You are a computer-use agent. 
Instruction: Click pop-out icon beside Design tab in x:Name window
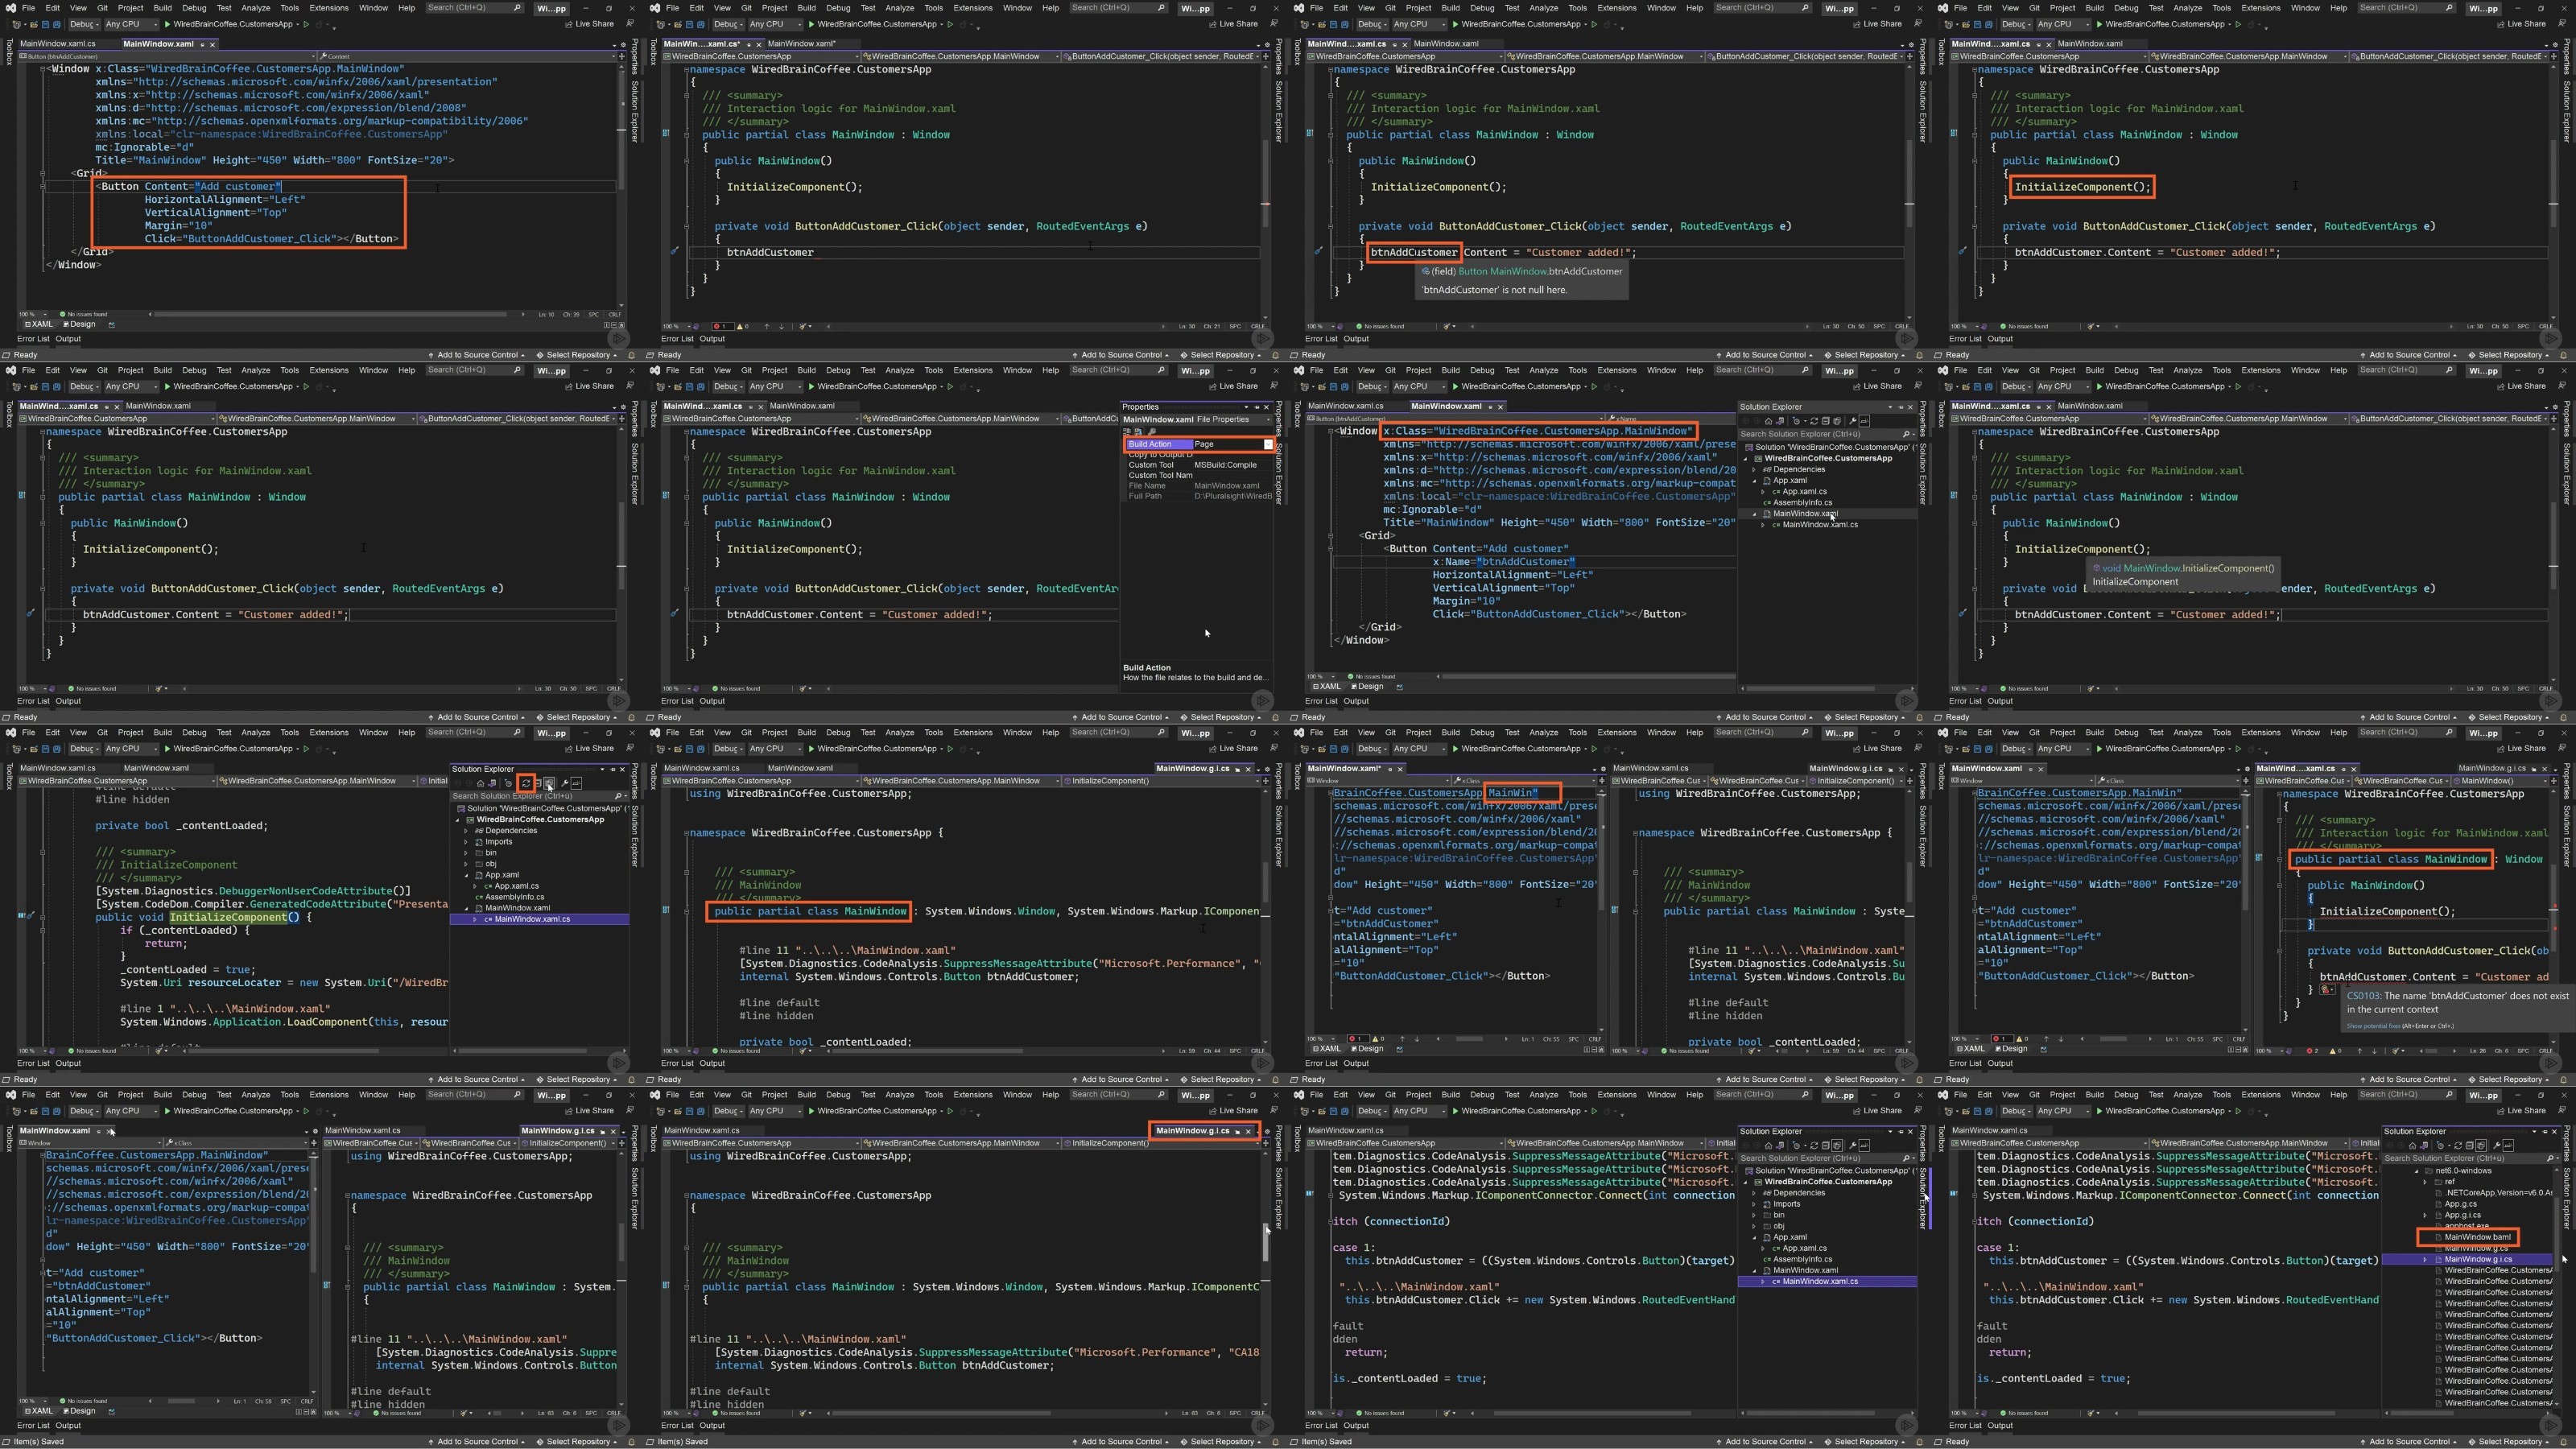(1400, 687)
